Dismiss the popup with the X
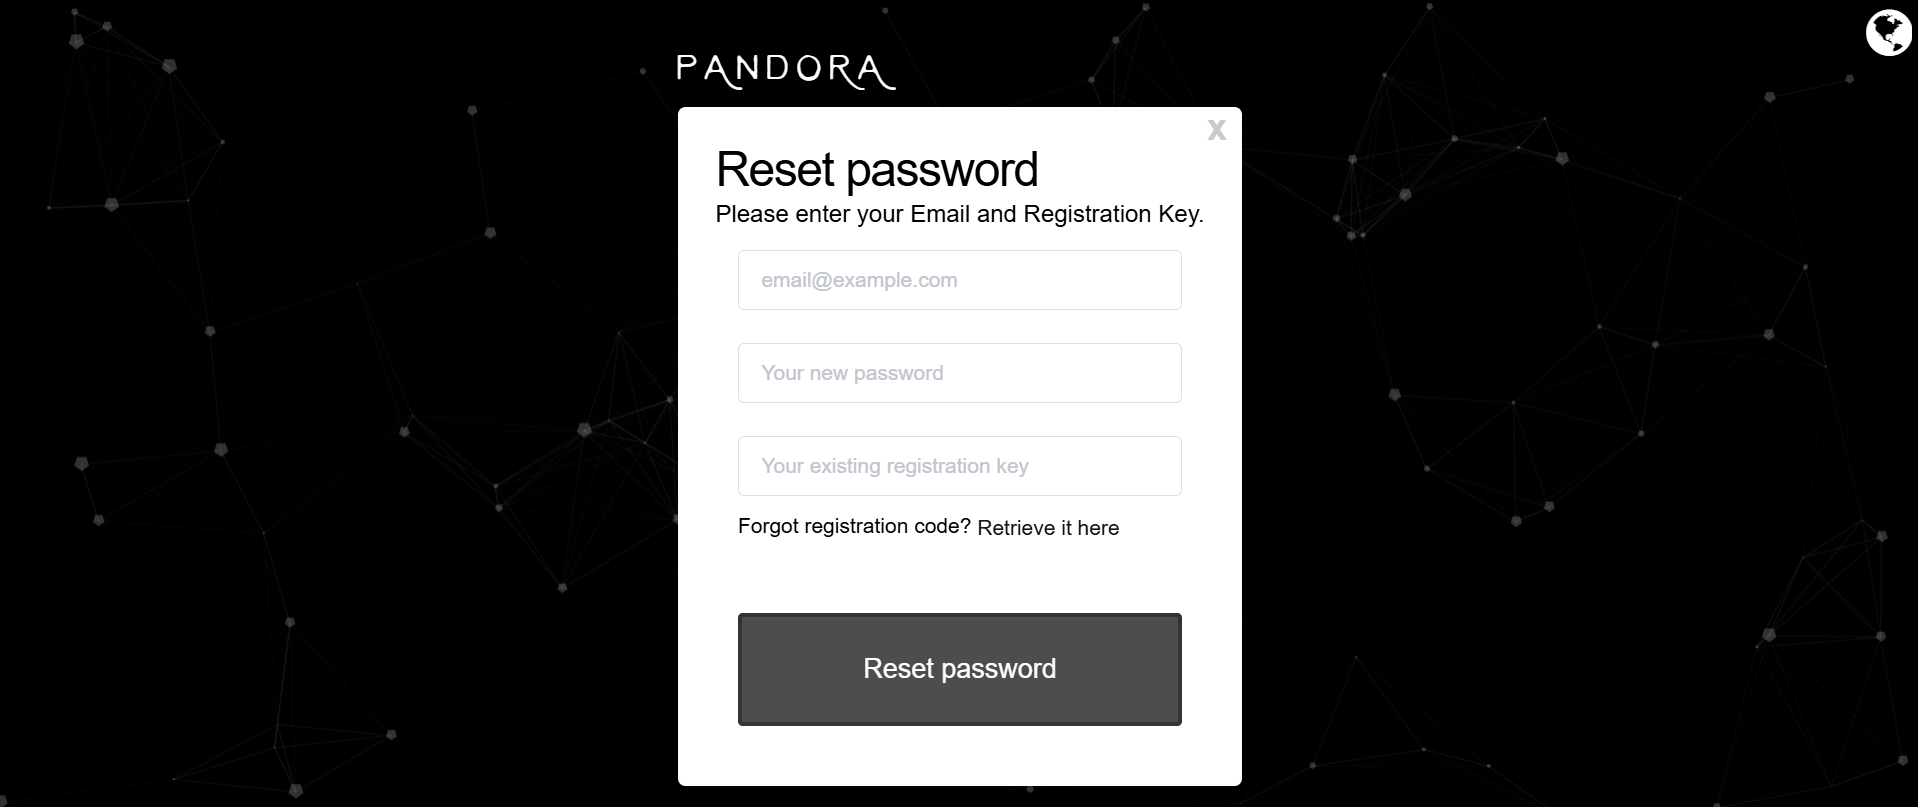 click(x=1216, y=130)
